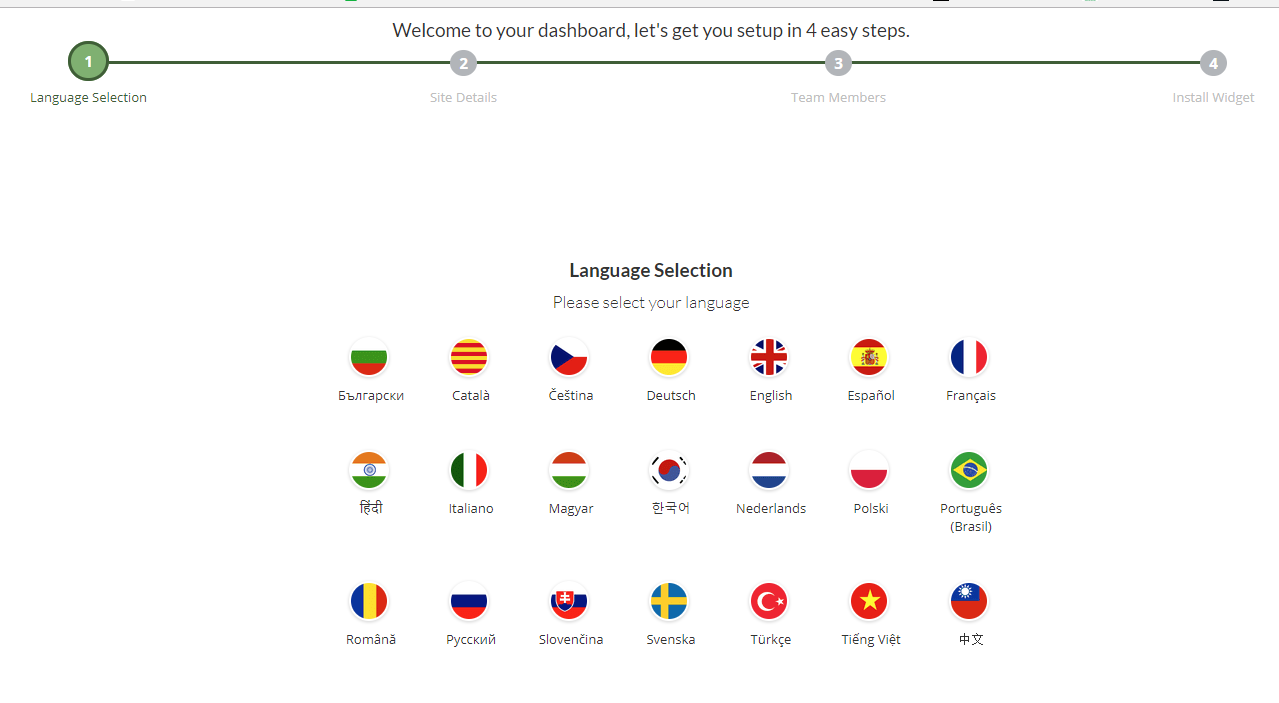
Task: Click the UK flag for English
Action: click(x=769, y=357)
